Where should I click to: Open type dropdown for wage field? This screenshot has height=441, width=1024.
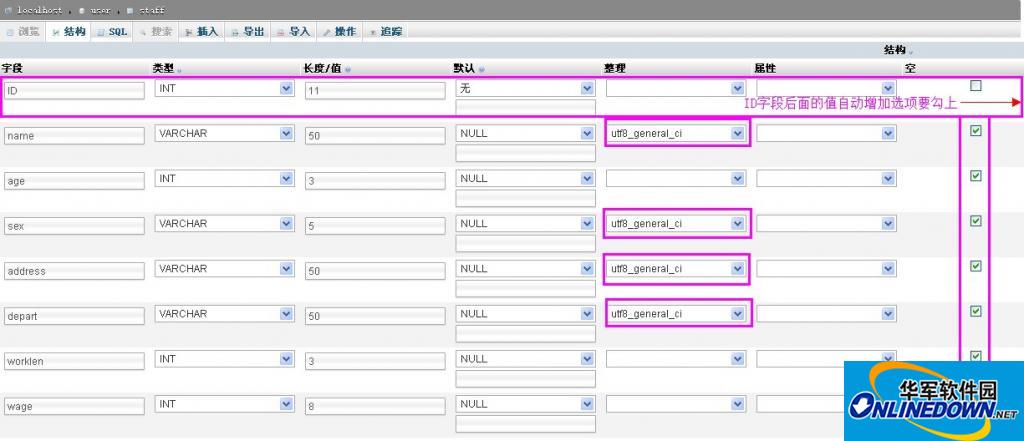point(224,404)
